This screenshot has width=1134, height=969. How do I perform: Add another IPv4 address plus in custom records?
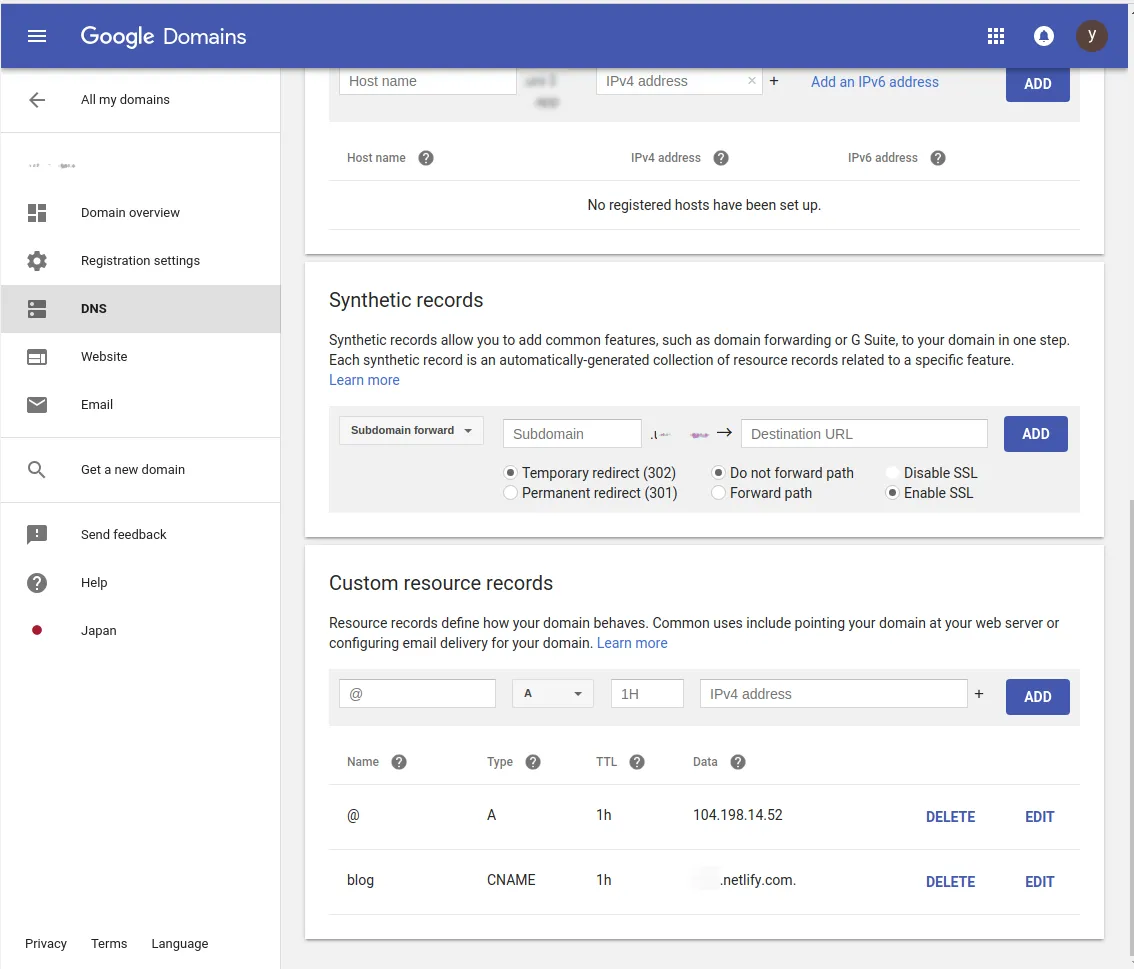pos(979,693)
